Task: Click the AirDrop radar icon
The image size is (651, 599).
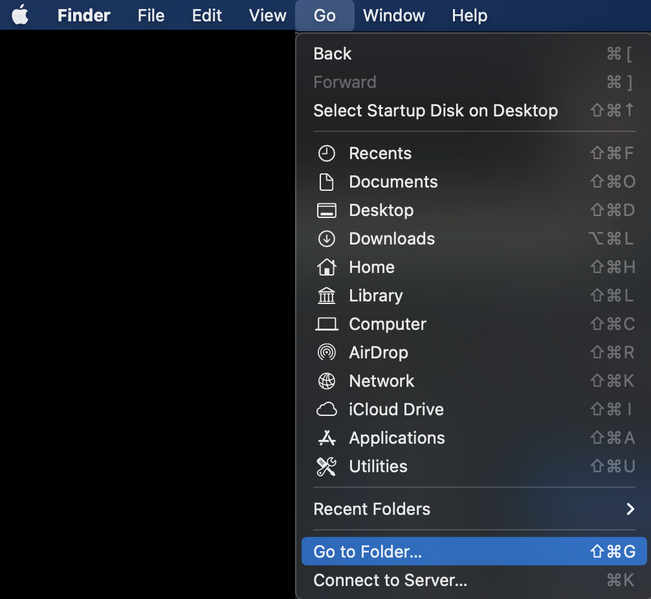Action: coord(326,352)
